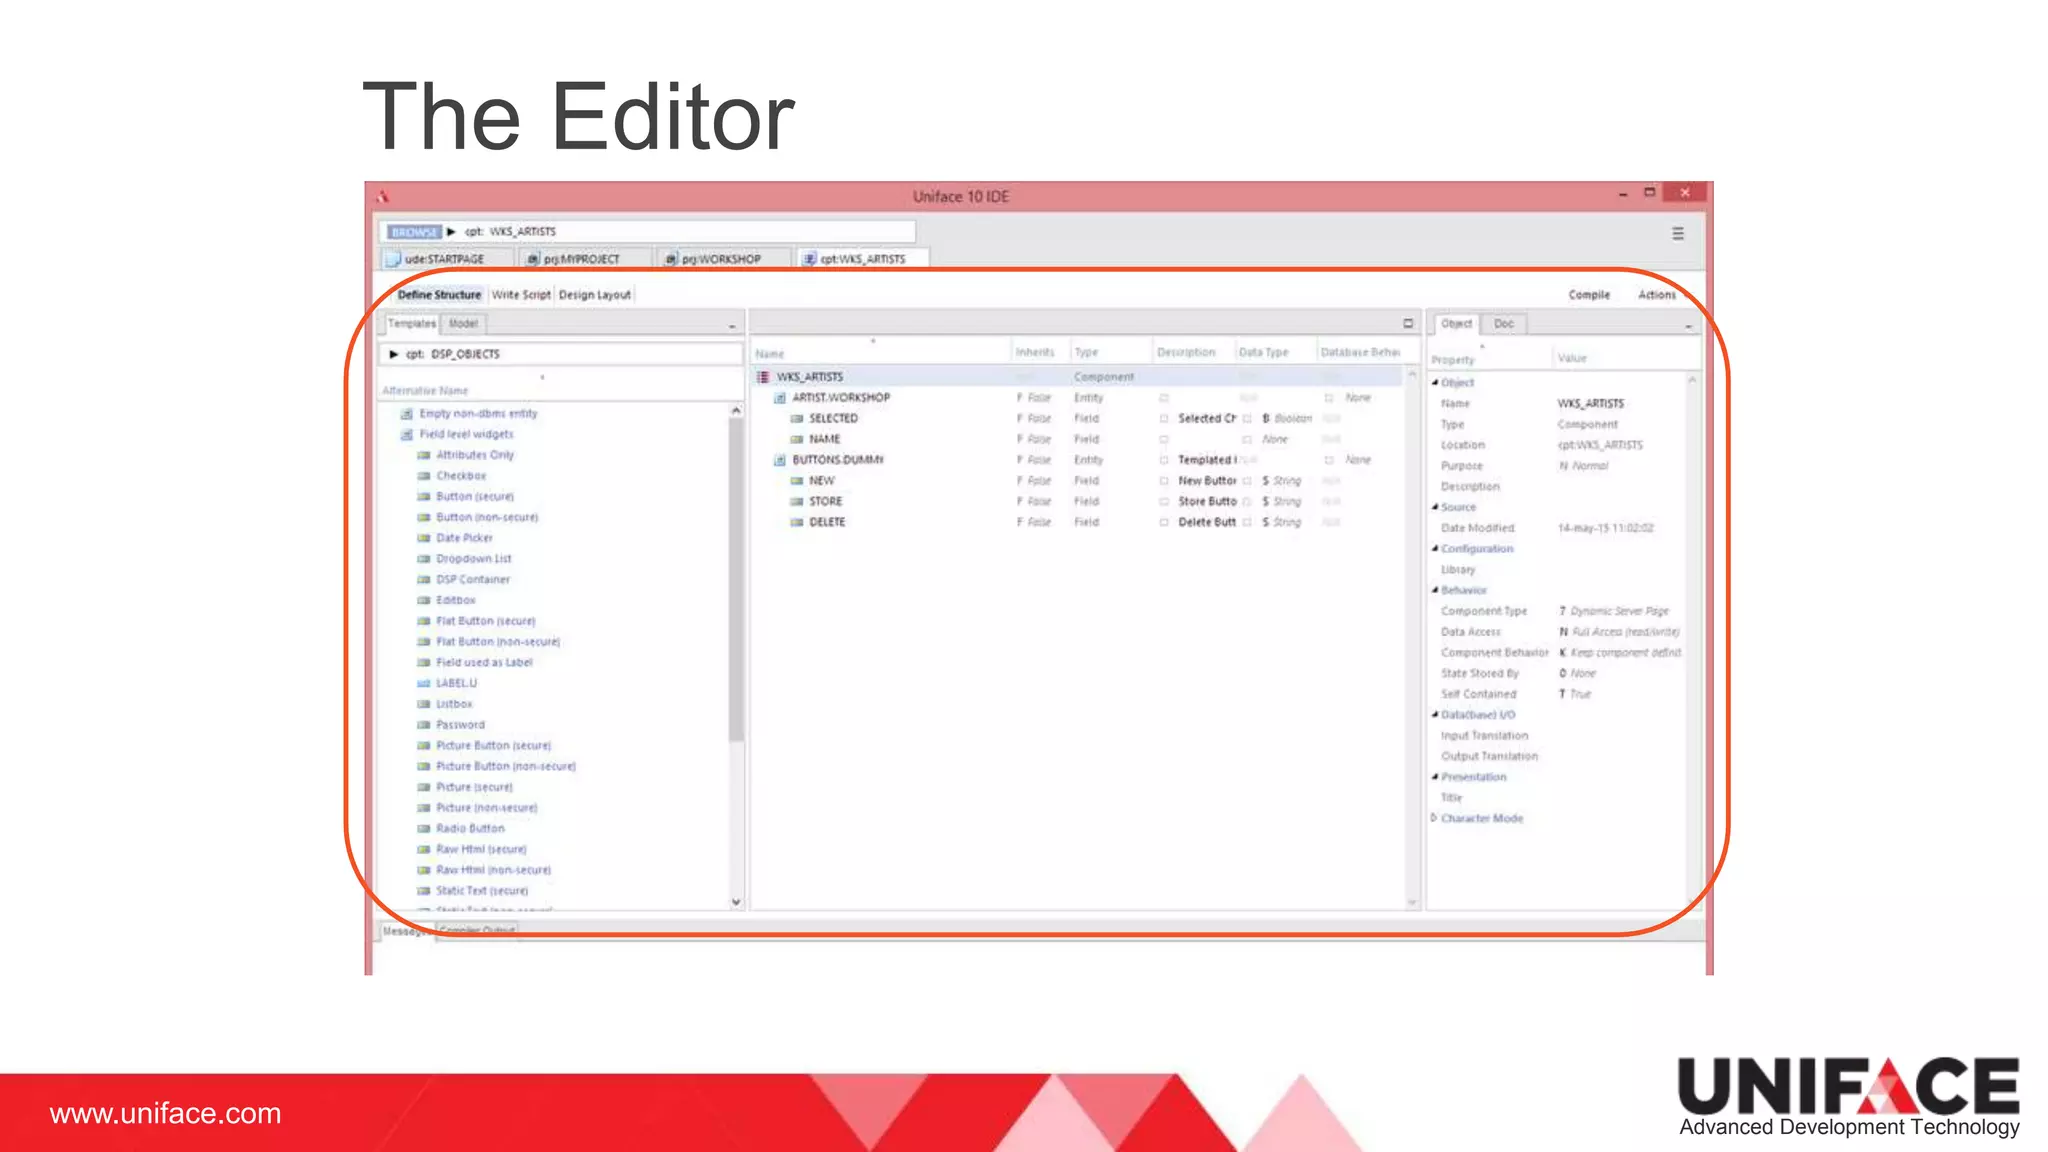The width and height of the screenshot is (2048, 1152).
Task: Click the WKS_ARTISTS component icon in structure tree
Action: (763, 377)
